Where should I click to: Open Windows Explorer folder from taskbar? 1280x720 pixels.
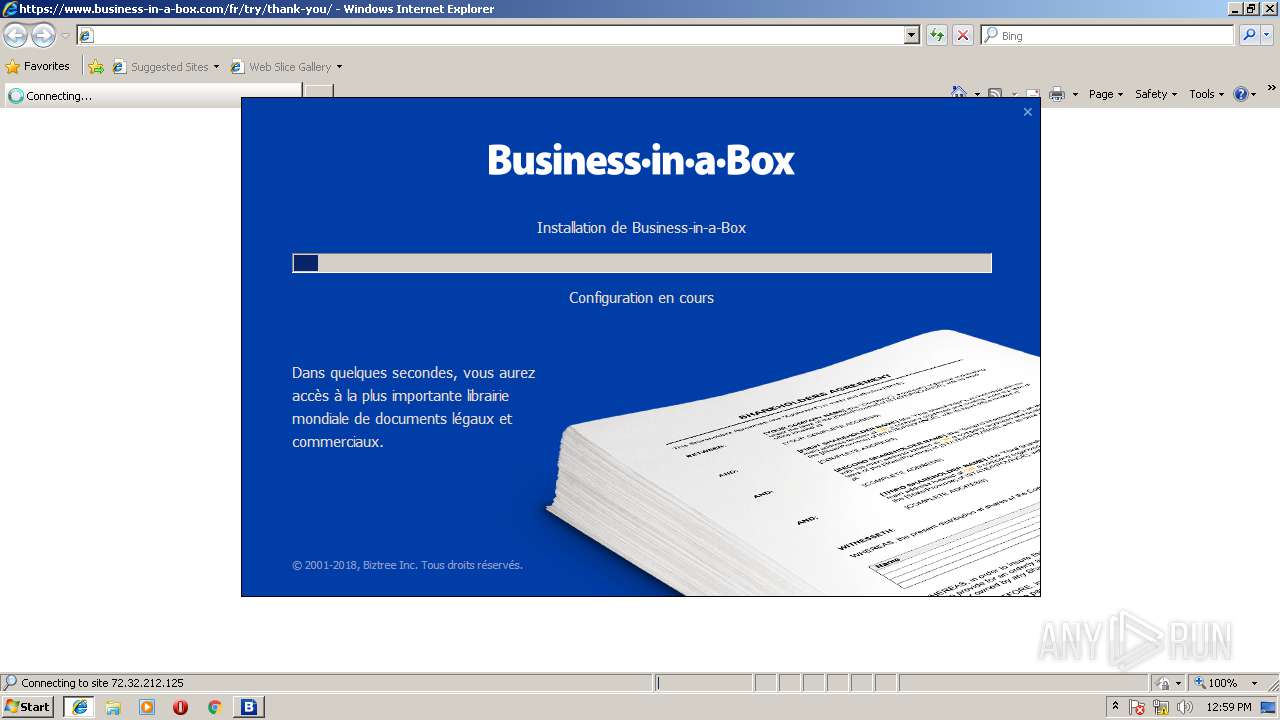pyautogui.click(x=113, y=707)
